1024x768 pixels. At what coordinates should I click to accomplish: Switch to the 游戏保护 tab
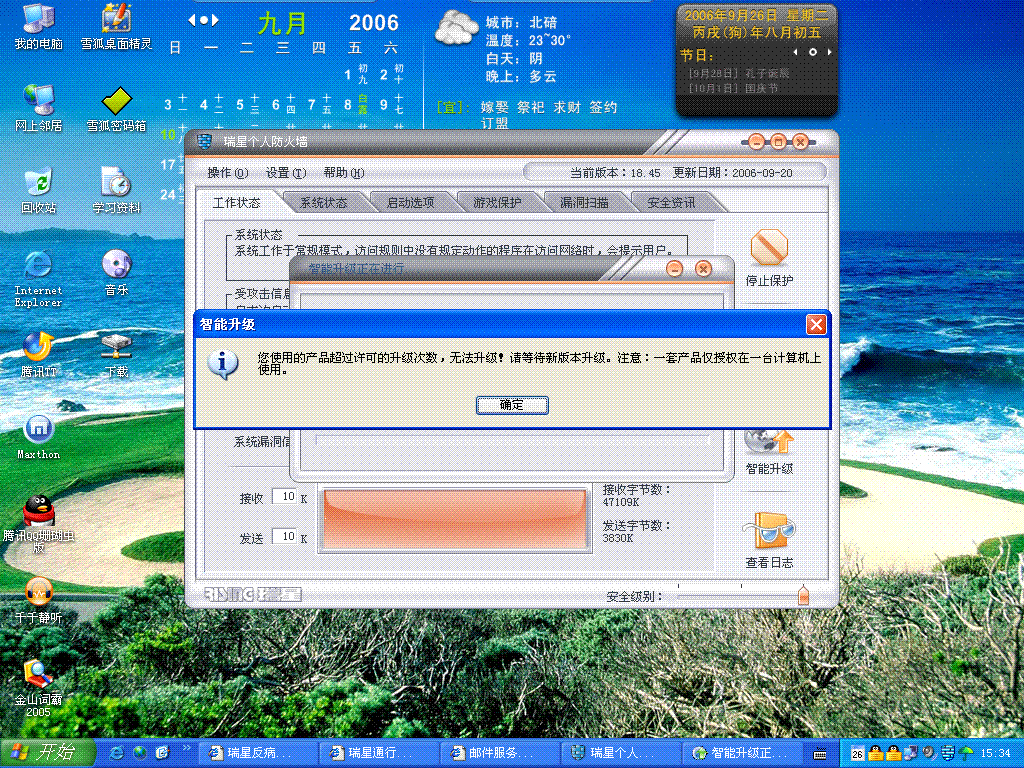(x=497, y=202)
